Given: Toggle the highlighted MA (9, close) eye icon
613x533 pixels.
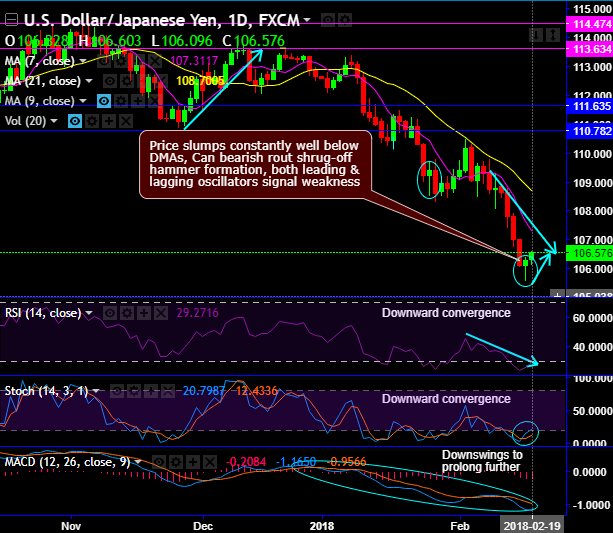Looking at the screenshot, I should (104, 101).
